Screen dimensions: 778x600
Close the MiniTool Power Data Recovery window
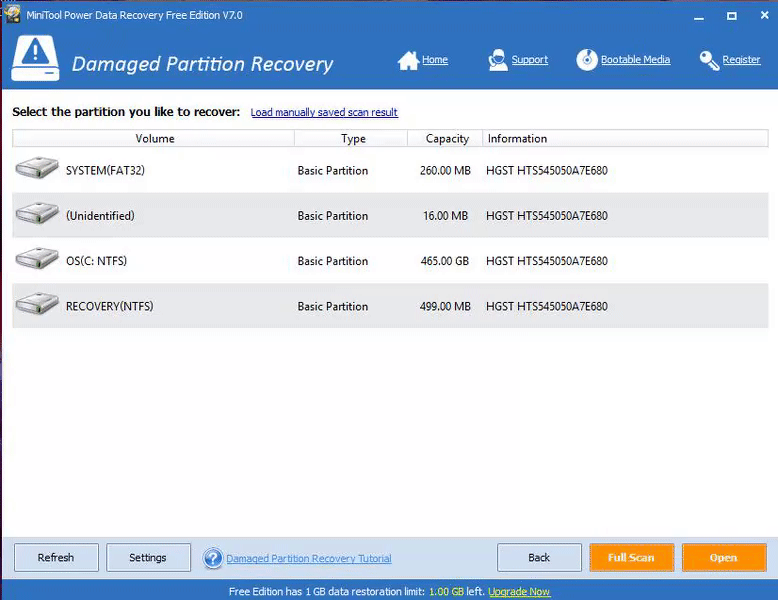[765, 15]
